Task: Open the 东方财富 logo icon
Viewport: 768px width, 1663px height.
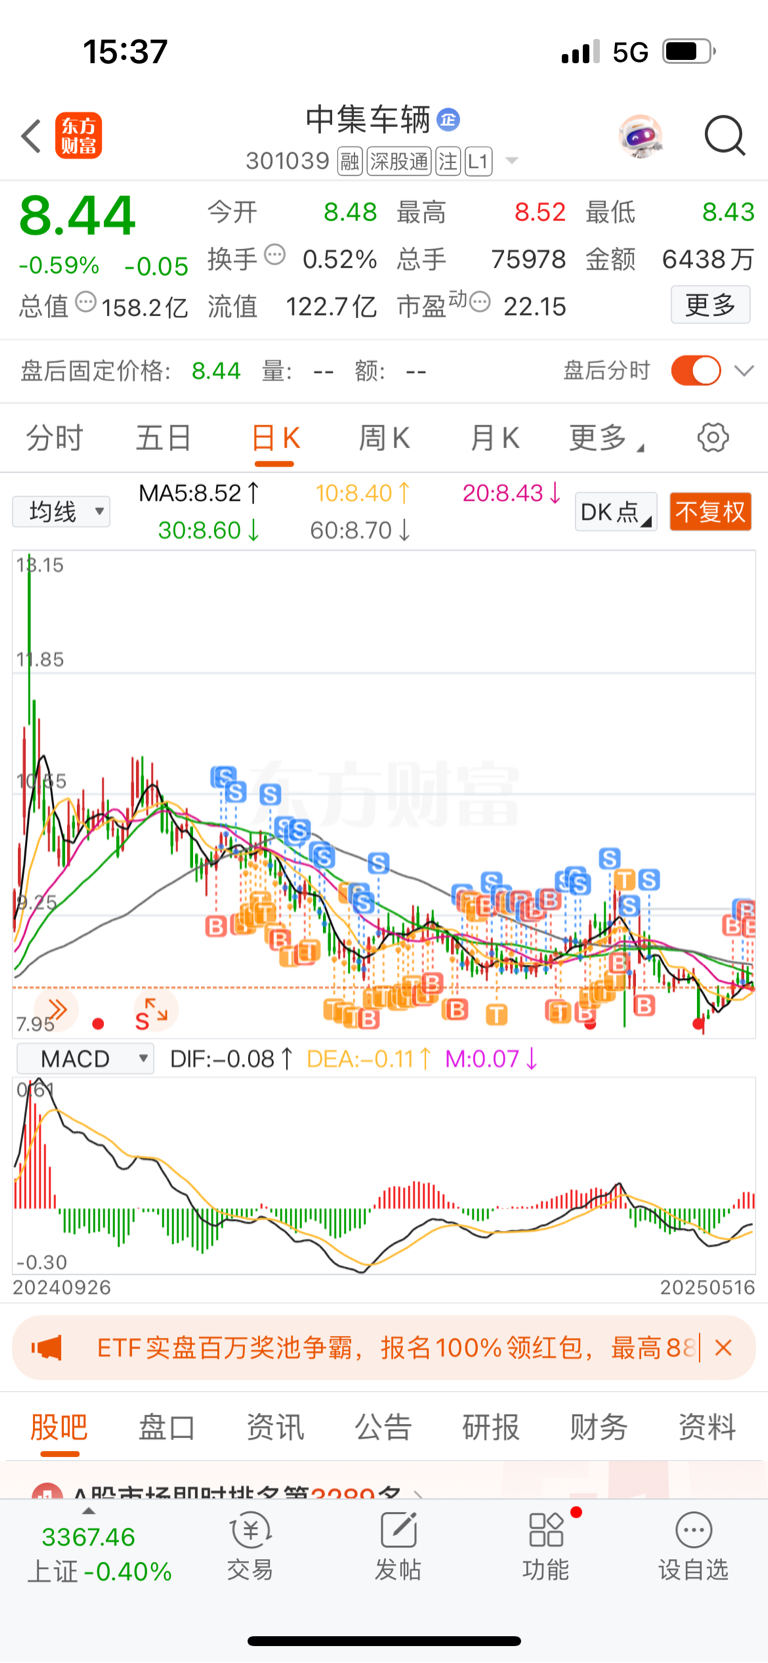Action: pyautogui.click(x=78, y=136)
